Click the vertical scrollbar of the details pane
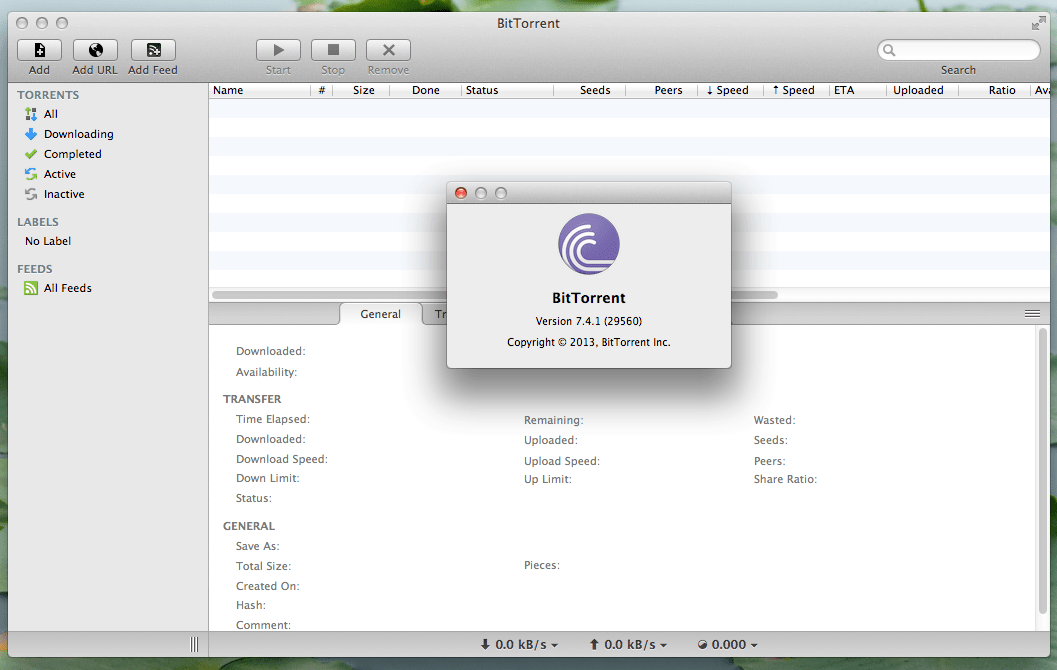Image resolution: width=1057 pixels, height=670 pixels. tap(1044, 470)
